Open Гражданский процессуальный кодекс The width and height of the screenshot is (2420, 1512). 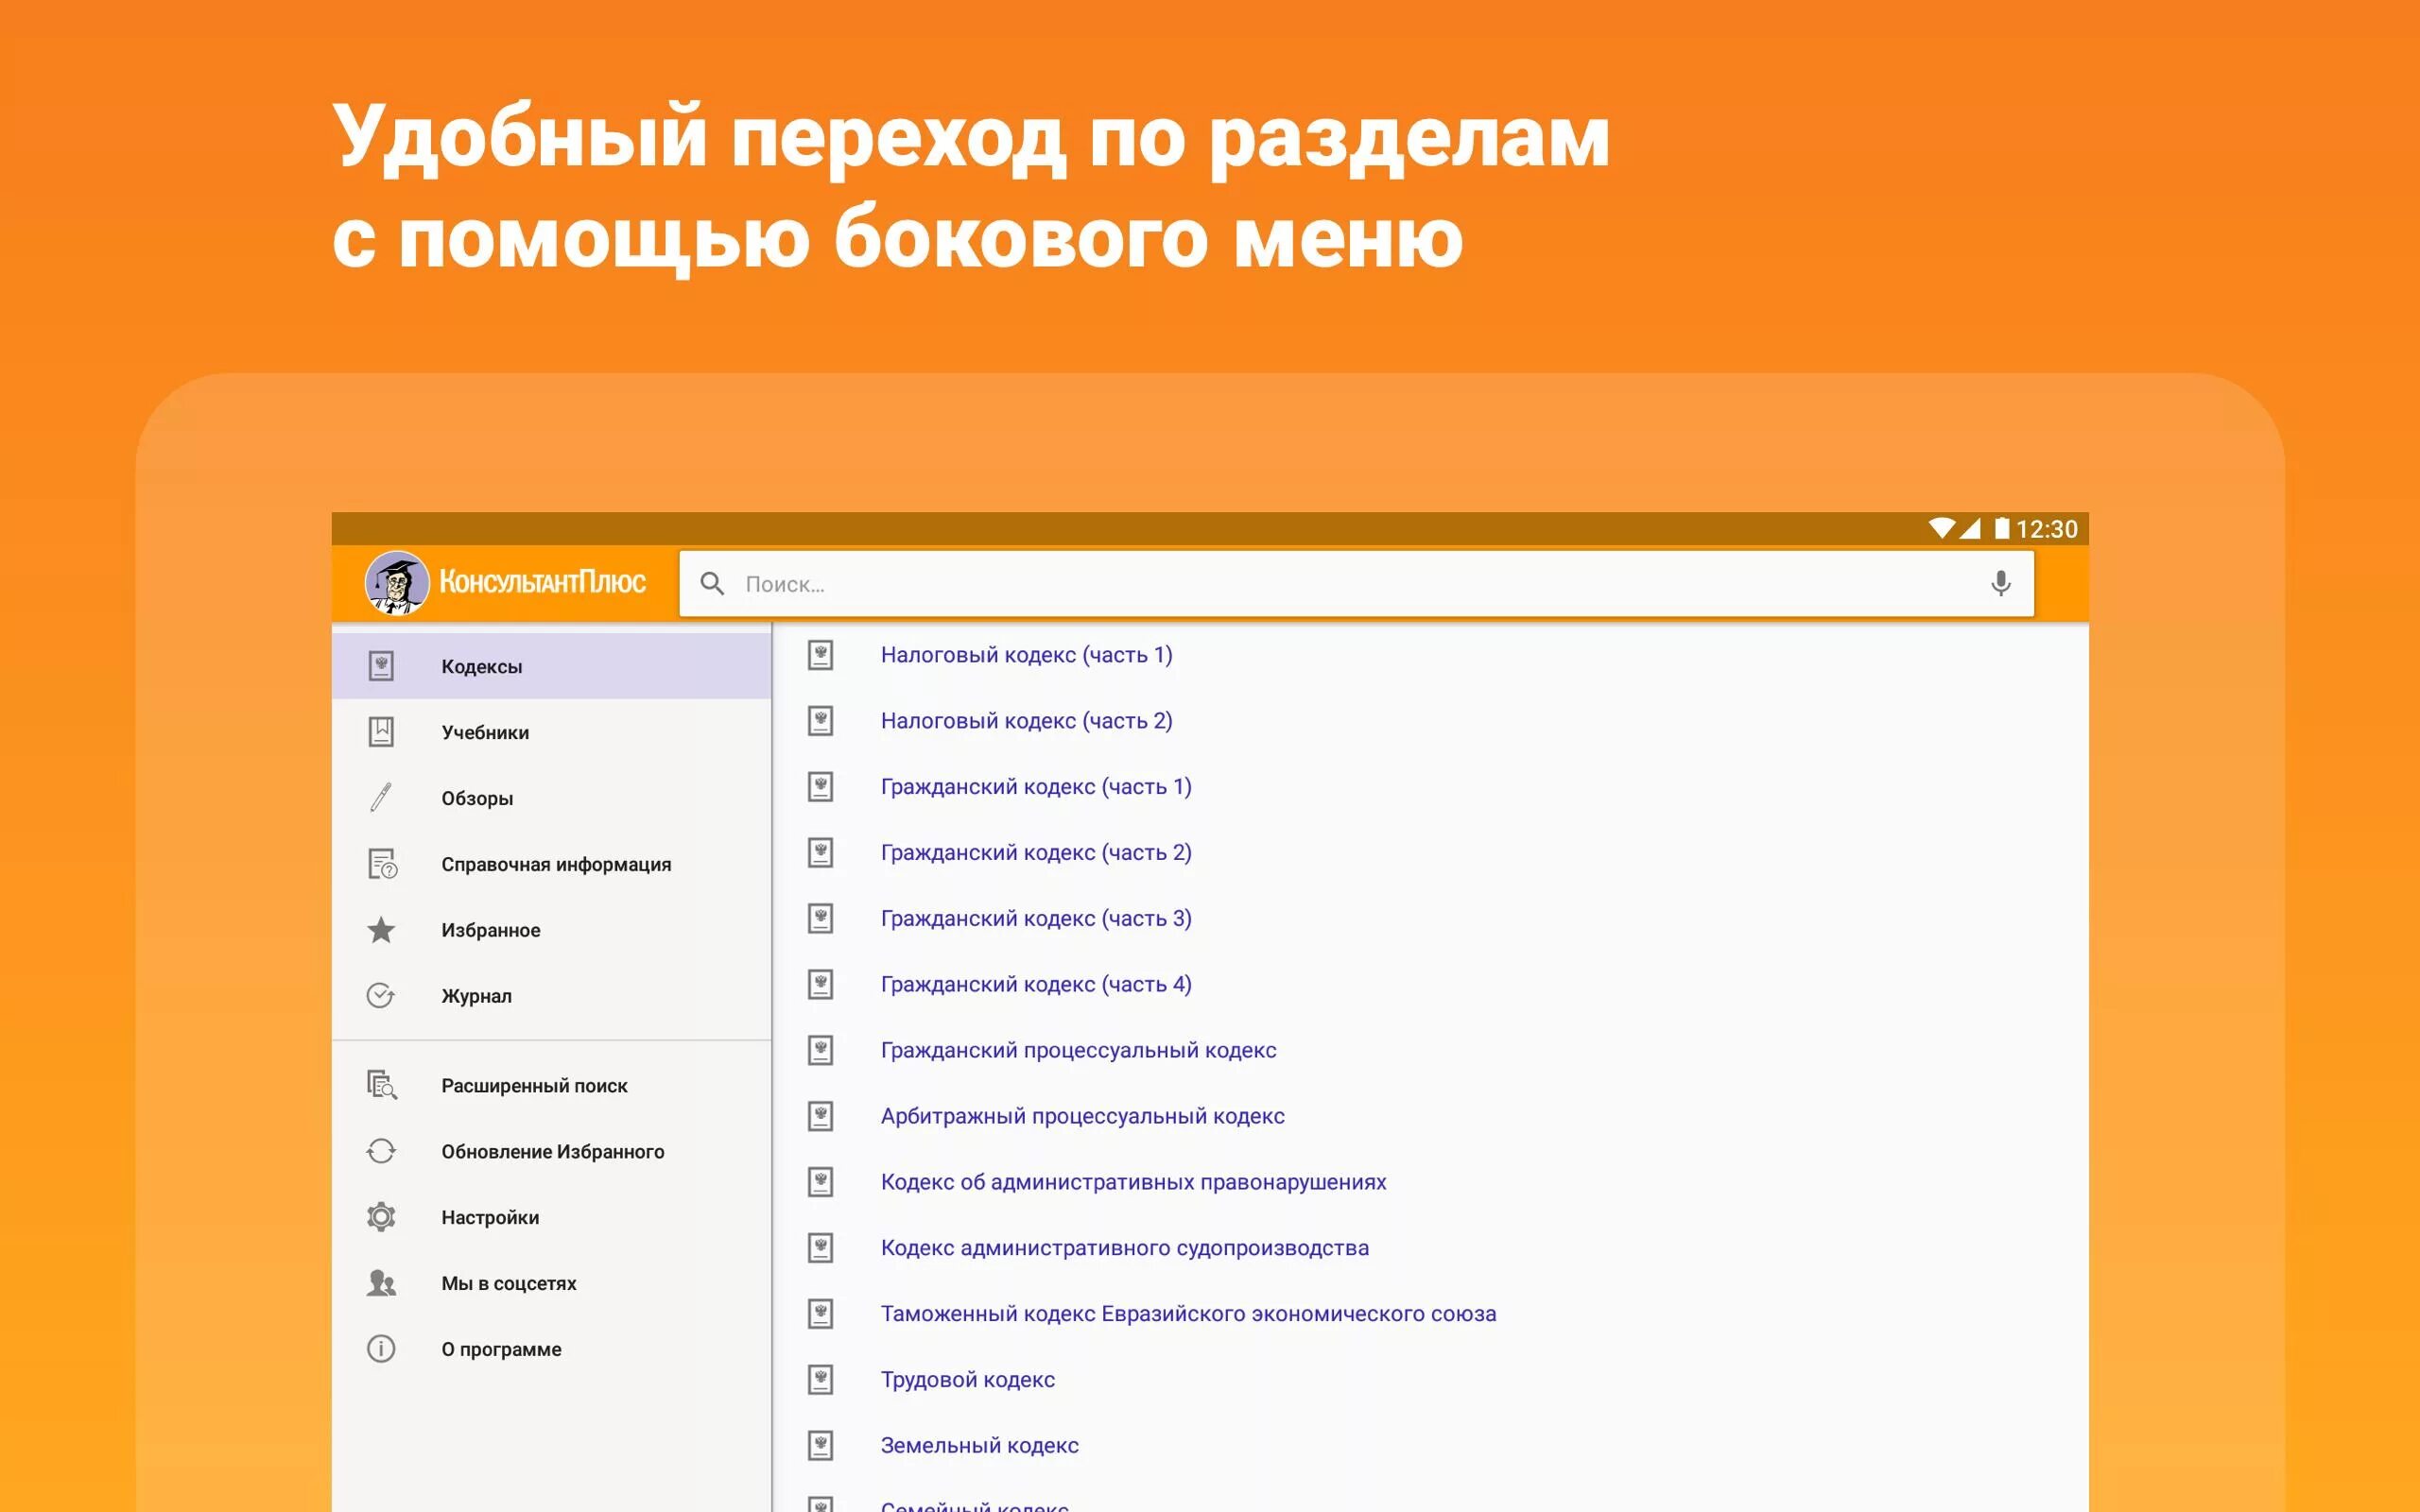1078,1050
